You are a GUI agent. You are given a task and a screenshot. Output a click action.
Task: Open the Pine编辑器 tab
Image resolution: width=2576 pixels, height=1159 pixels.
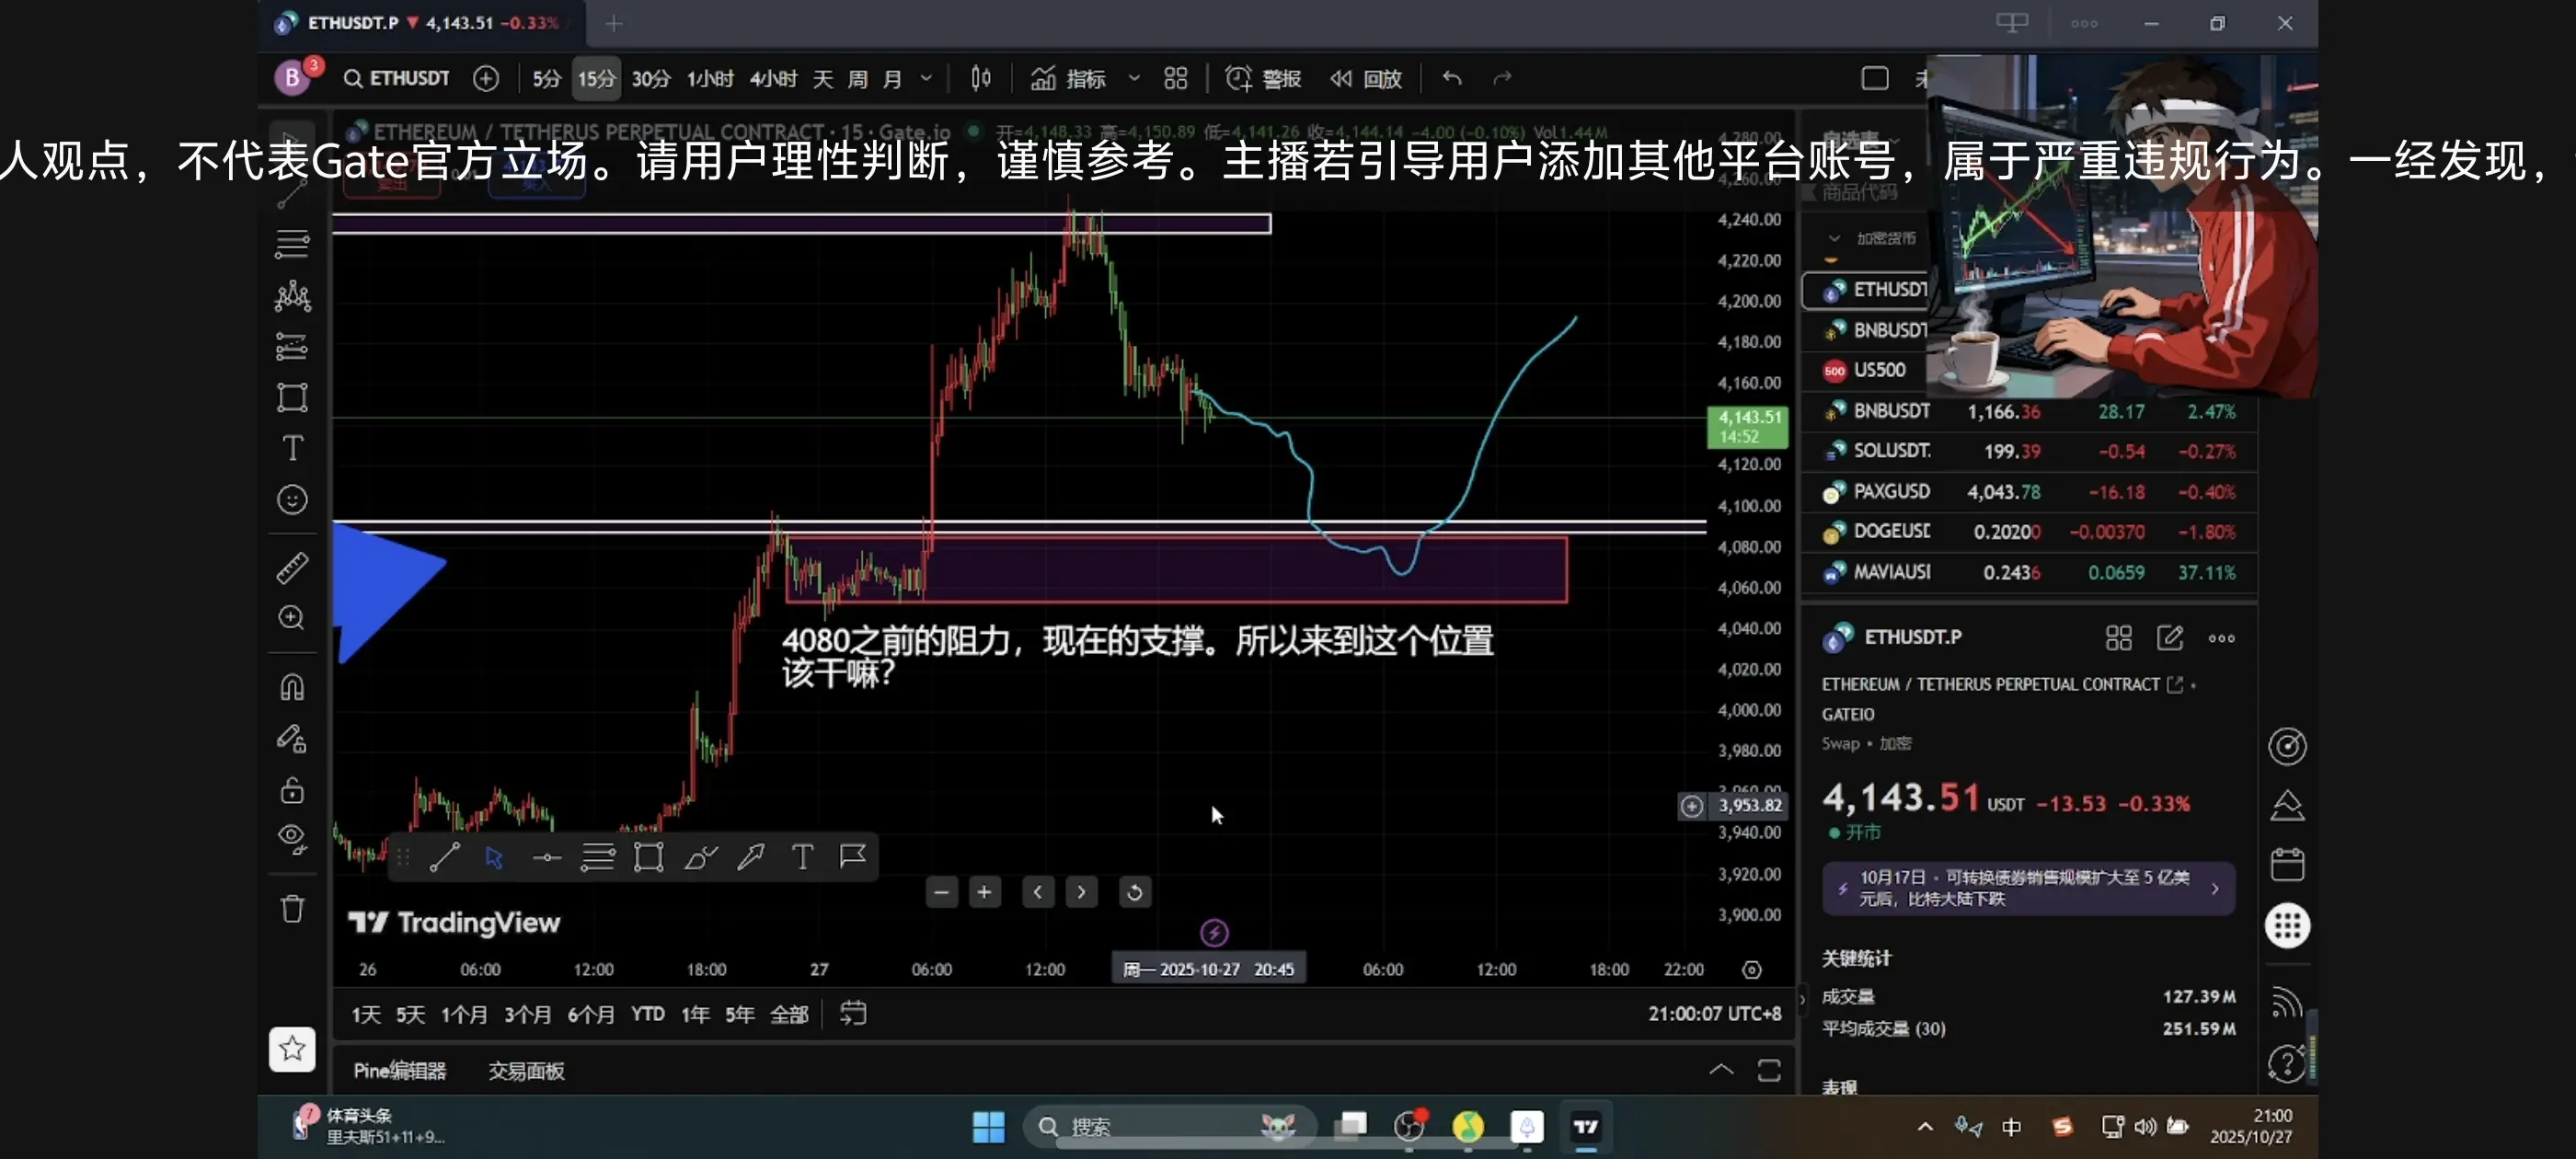coord(399,1071)
